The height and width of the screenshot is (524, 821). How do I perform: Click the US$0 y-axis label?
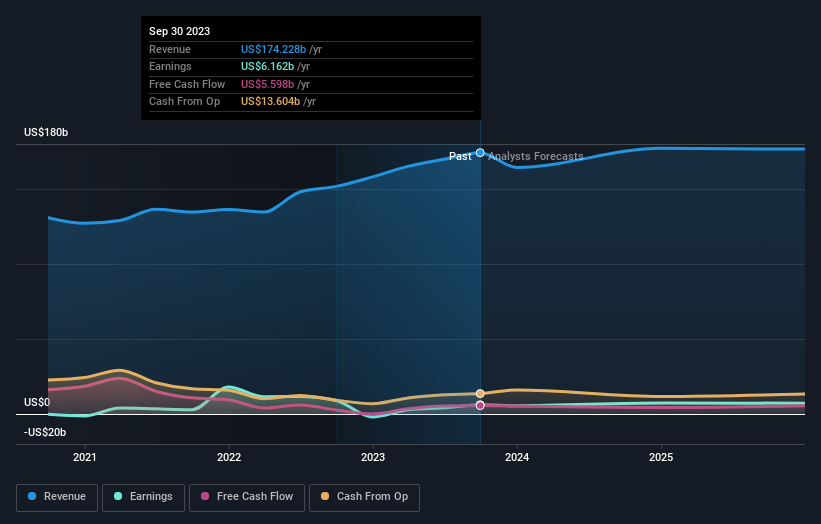pyautogui.click(x=37, y=403)
